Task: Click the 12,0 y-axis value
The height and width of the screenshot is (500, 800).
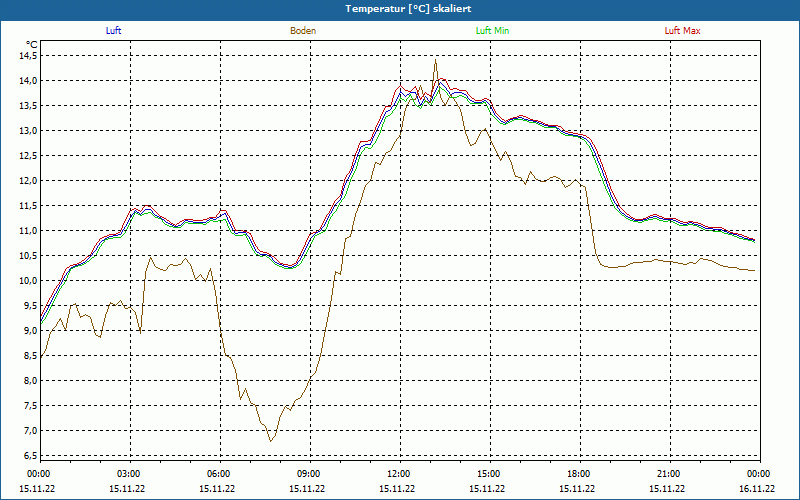Action: click(28, 181)
